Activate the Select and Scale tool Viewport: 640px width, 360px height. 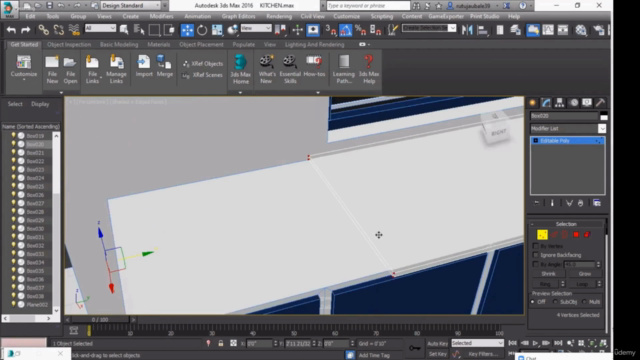(x=217, y=30)
